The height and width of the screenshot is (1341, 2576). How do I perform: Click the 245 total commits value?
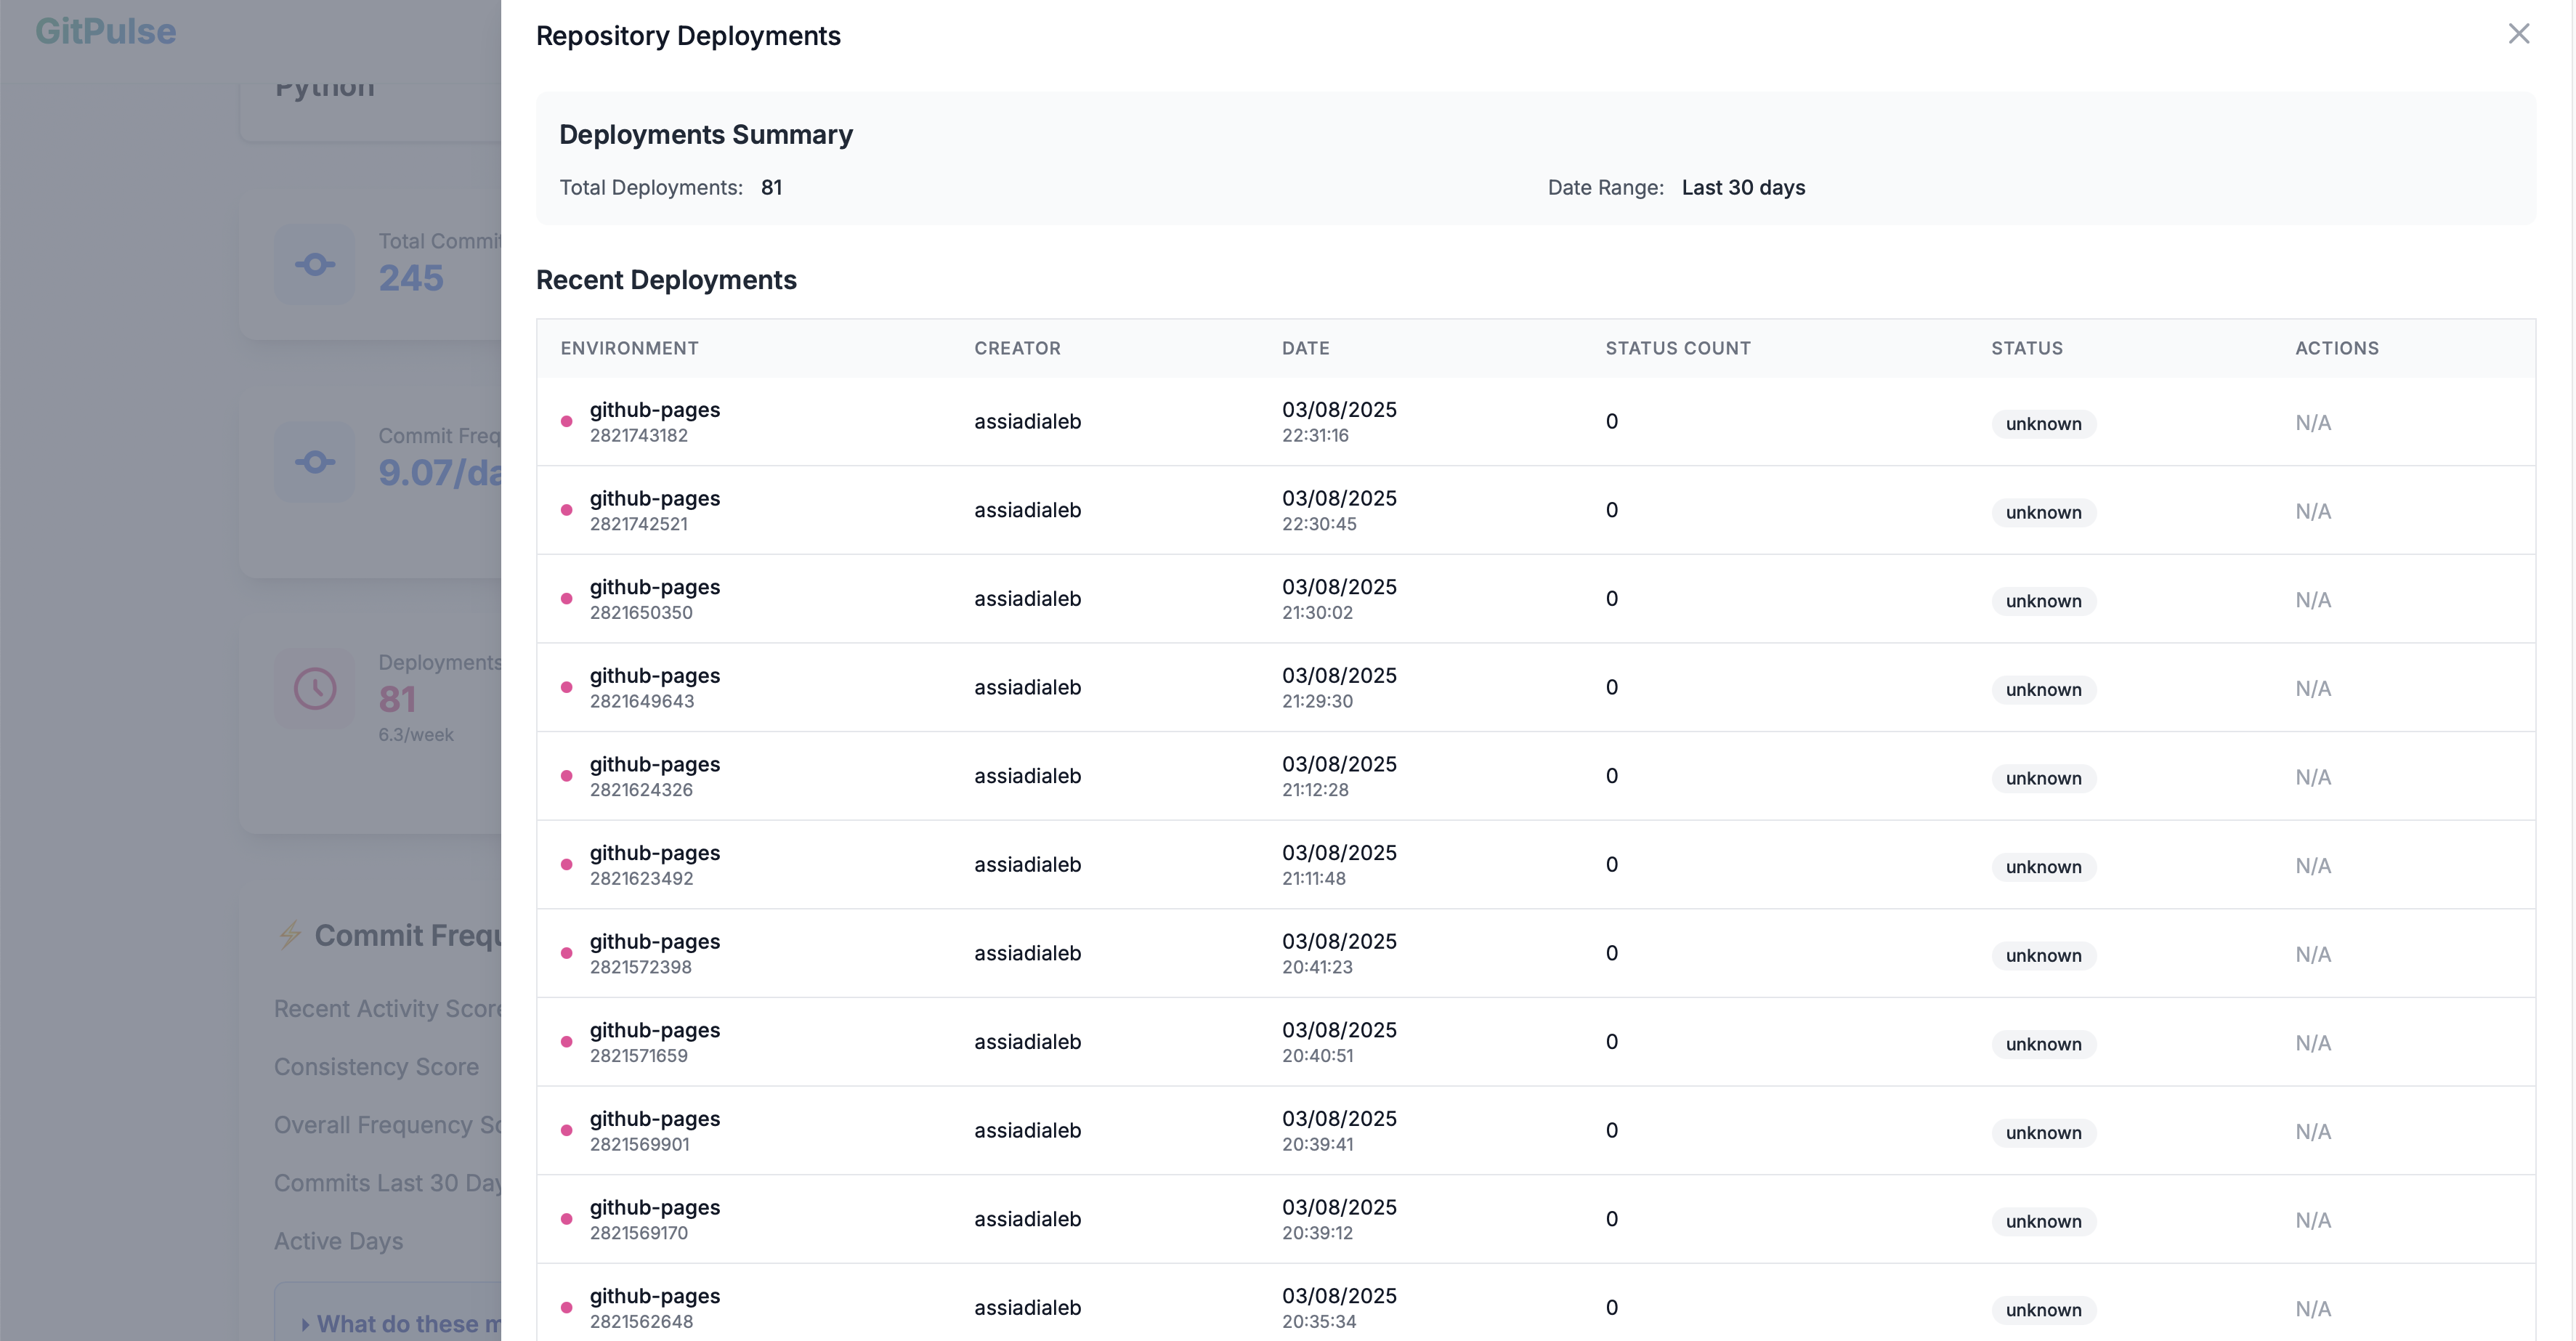tap(411, 278)
